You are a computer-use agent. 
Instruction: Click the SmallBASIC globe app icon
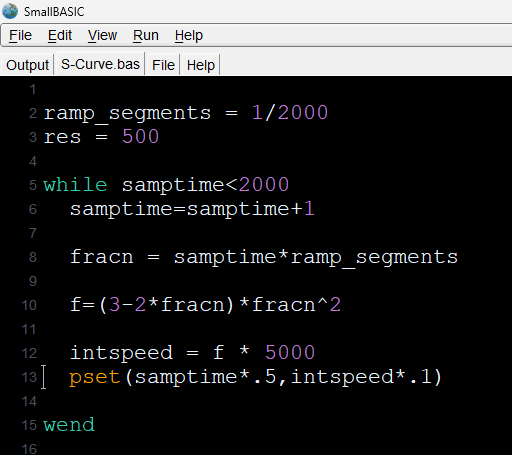10,11
